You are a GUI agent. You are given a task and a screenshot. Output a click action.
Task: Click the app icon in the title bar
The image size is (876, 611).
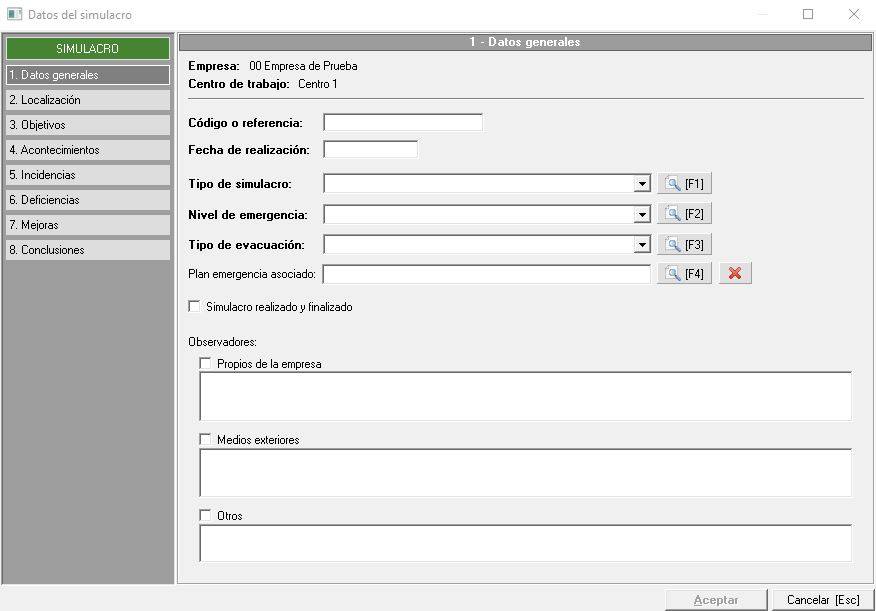pyautogui.click(x=15, y=15)
